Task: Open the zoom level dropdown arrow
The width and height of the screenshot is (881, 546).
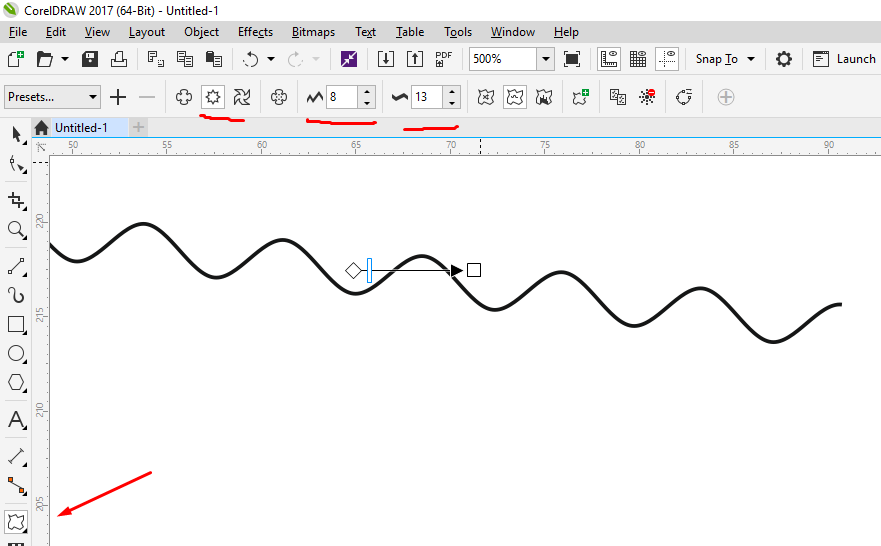Action: click(x=546, y=59)
